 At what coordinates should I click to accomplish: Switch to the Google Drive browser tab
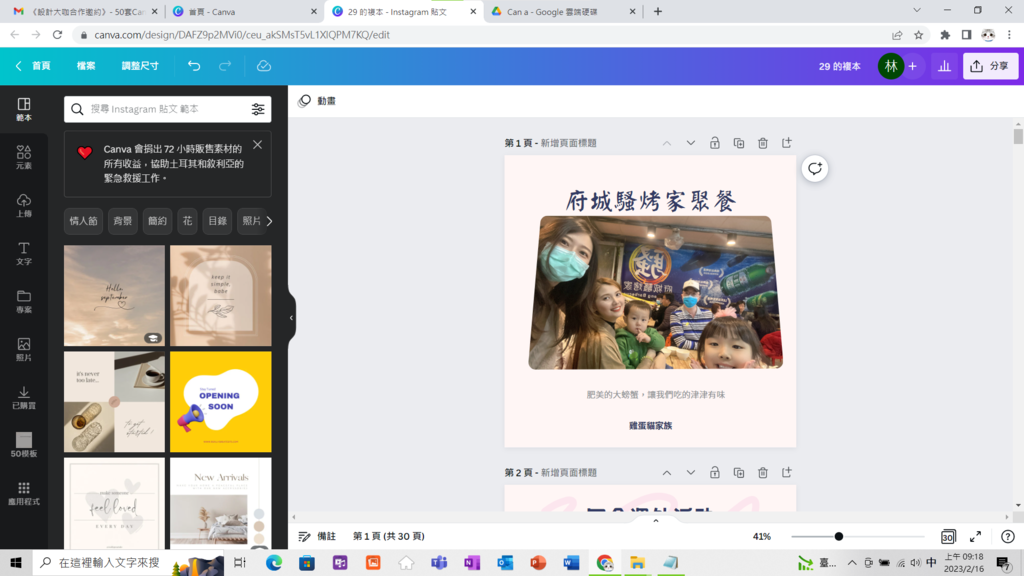point(563,12)
